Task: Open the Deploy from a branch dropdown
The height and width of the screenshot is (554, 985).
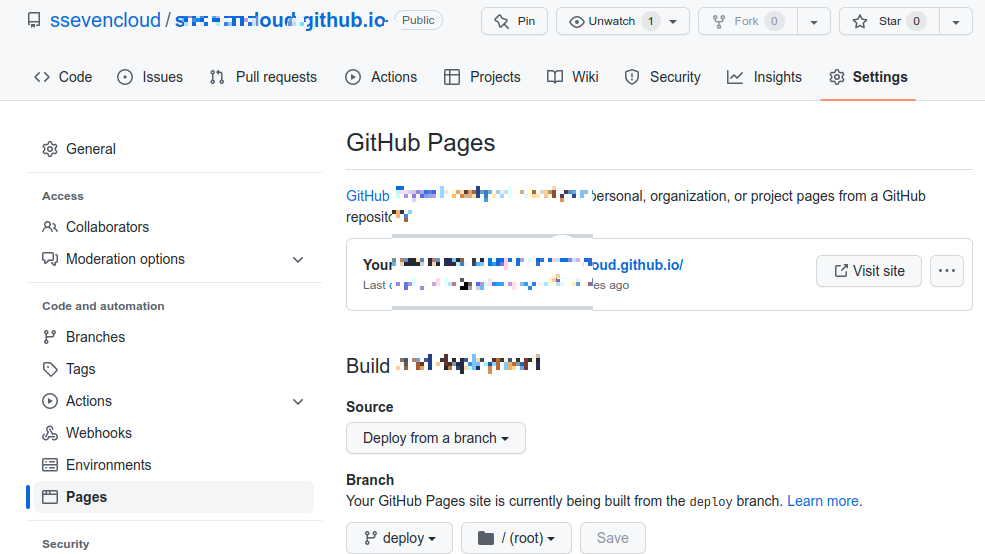Action: [x=435, y=438]
